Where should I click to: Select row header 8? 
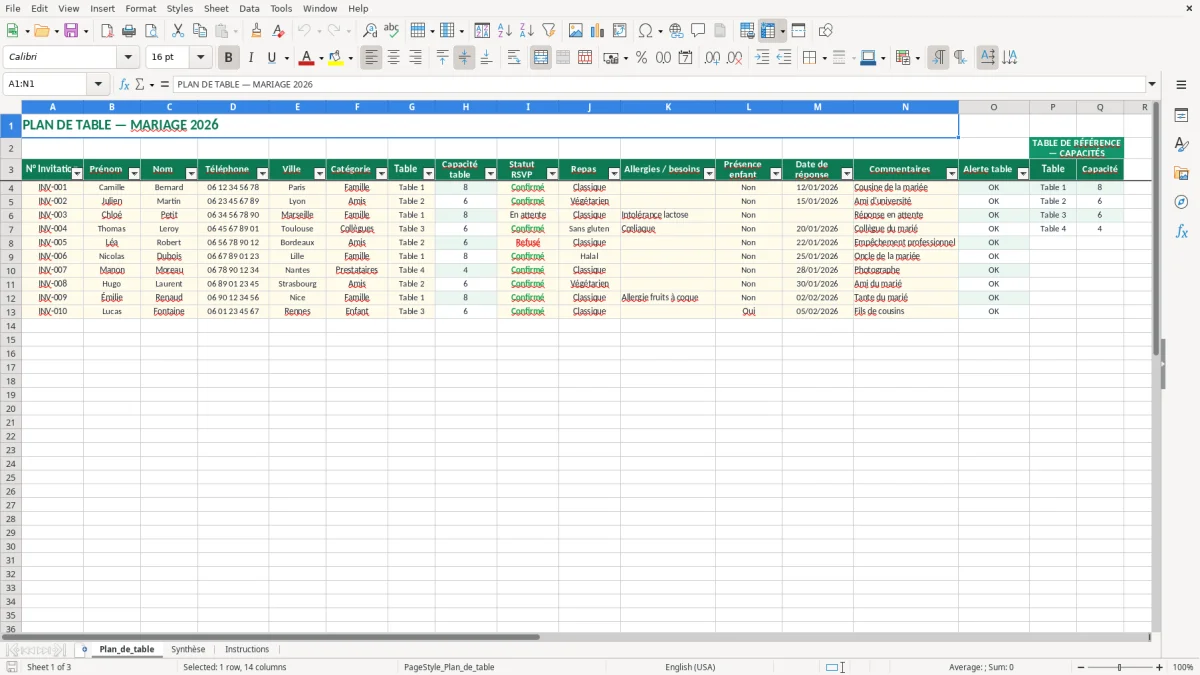click(11, 242)
